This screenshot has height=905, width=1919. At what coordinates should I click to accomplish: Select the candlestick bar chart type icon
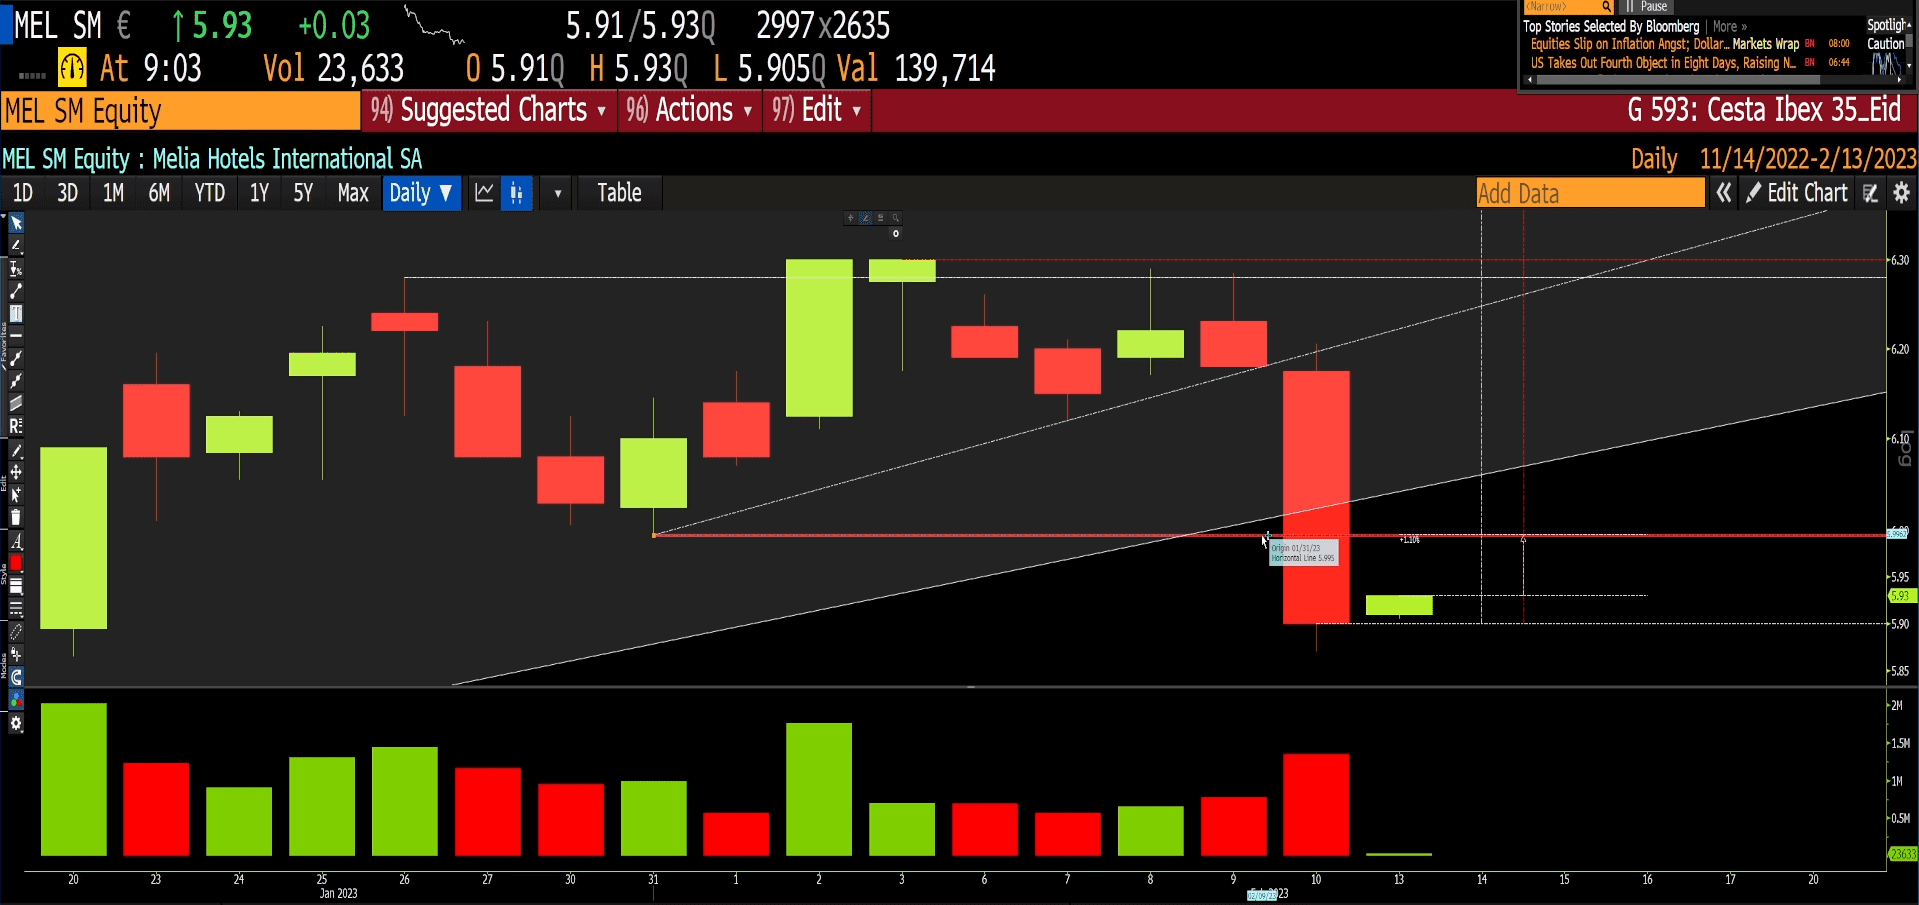tap(517, 193)
